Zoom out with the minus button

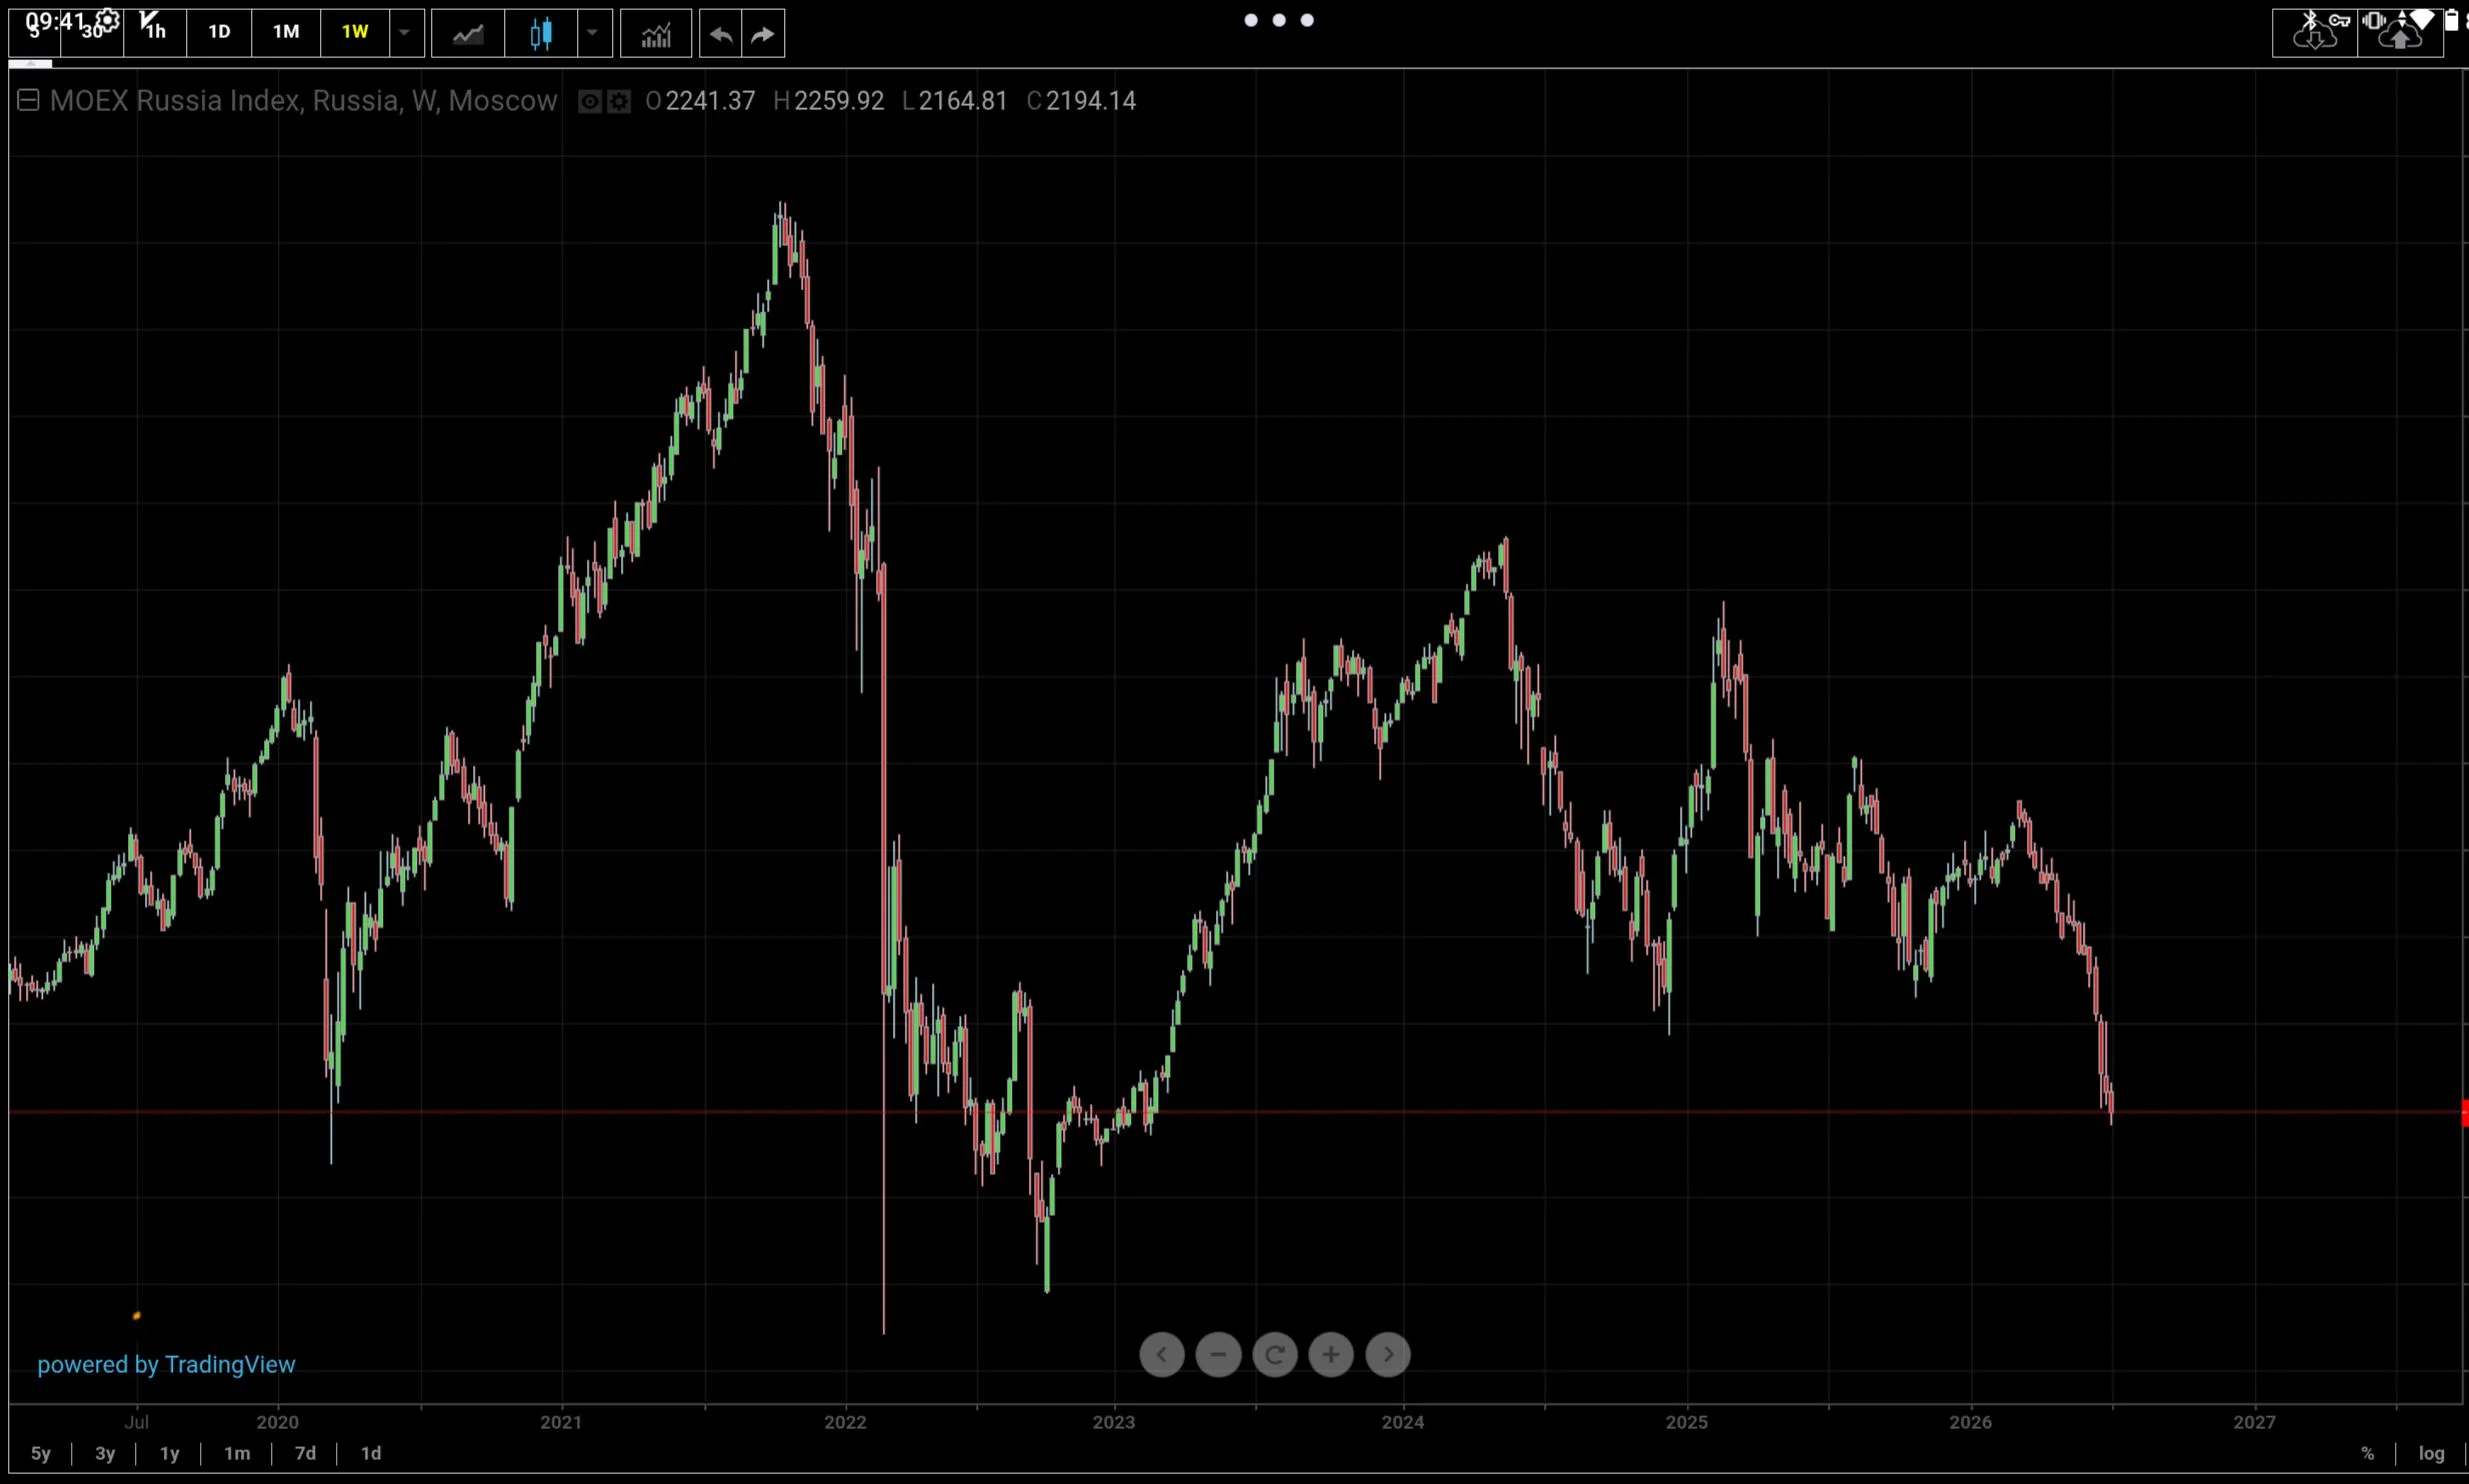coord(1218,1354)
